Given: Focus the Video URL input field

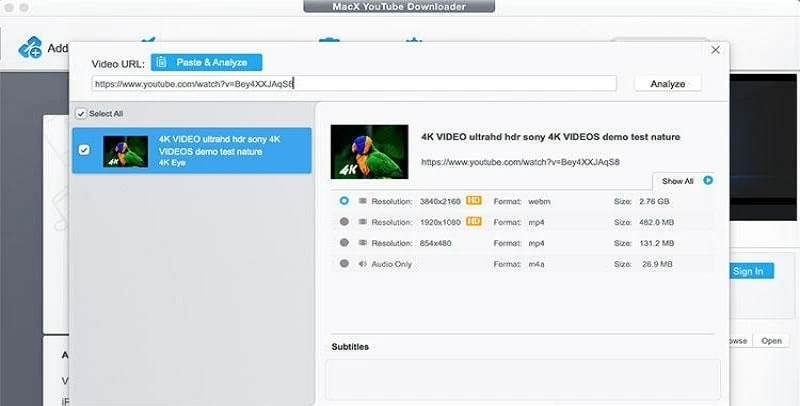Looking at the screenshot, I should click(354, 84).
